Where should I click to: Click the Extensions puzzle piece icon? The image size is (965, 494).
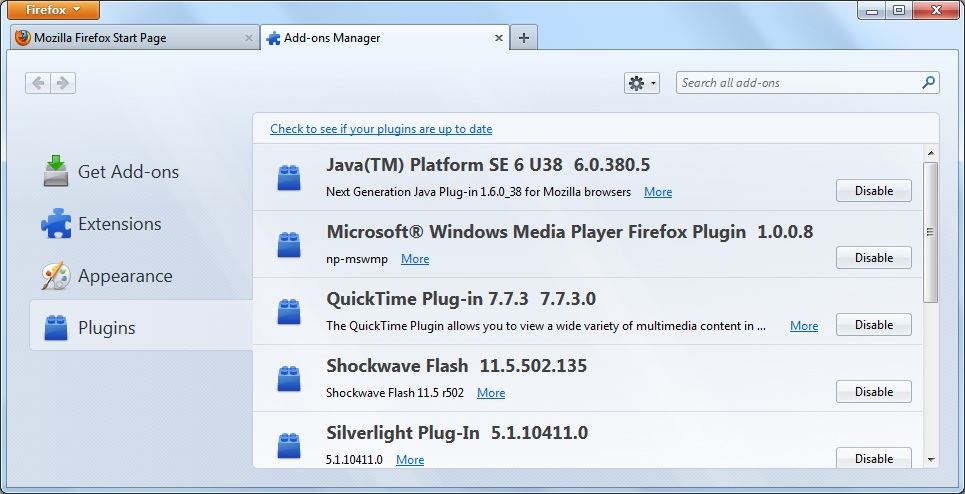tap(56, 223)
